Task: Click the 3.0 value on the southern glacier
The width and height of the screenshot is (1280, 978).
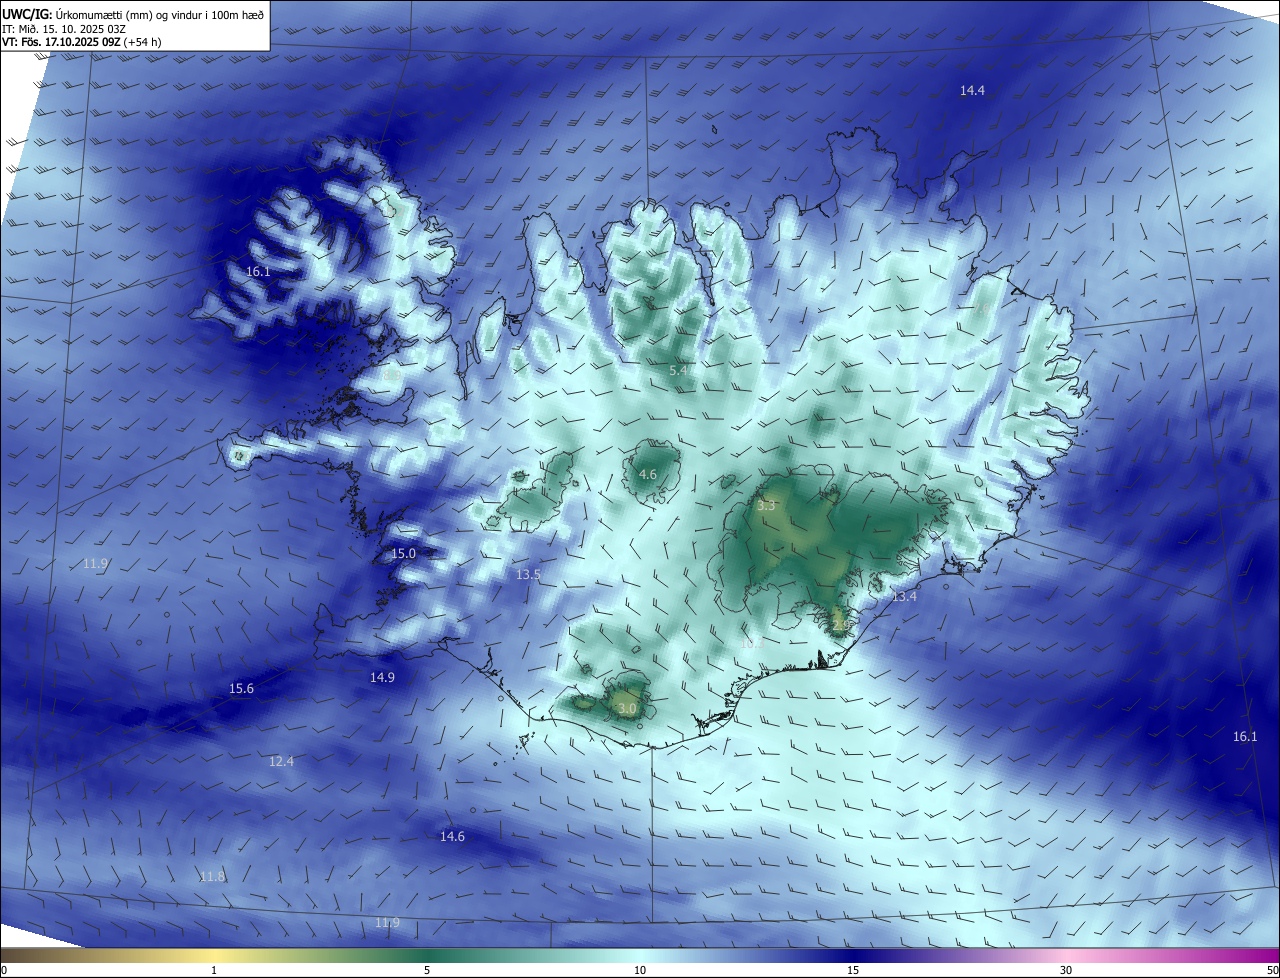Action: [x=627, y=709]
